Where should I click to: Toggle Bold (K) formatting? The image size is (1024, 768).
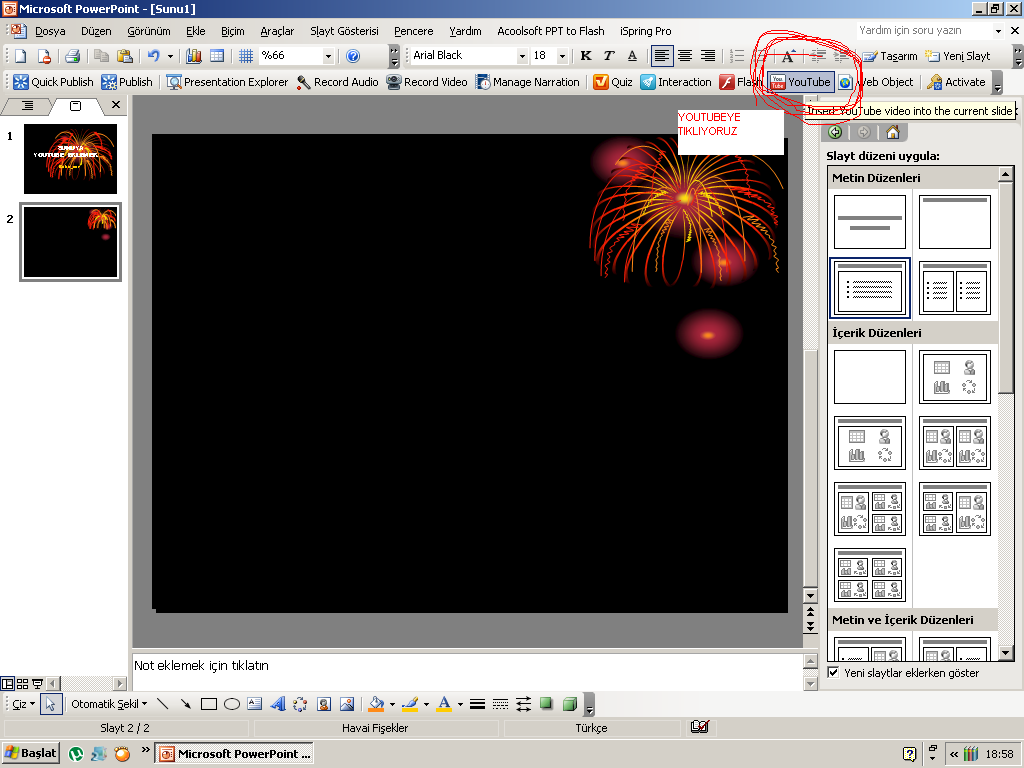pyautogui.click(x=586, y=56)
